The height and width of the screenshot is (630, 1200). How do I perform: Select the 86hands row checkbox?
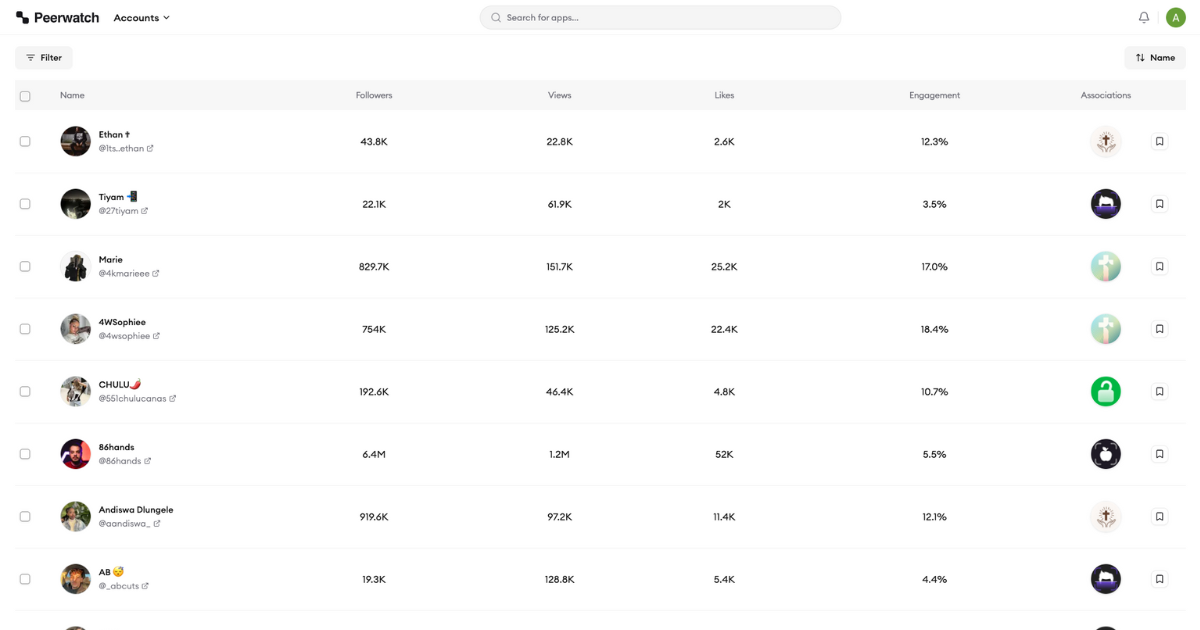tap(25, 453)
